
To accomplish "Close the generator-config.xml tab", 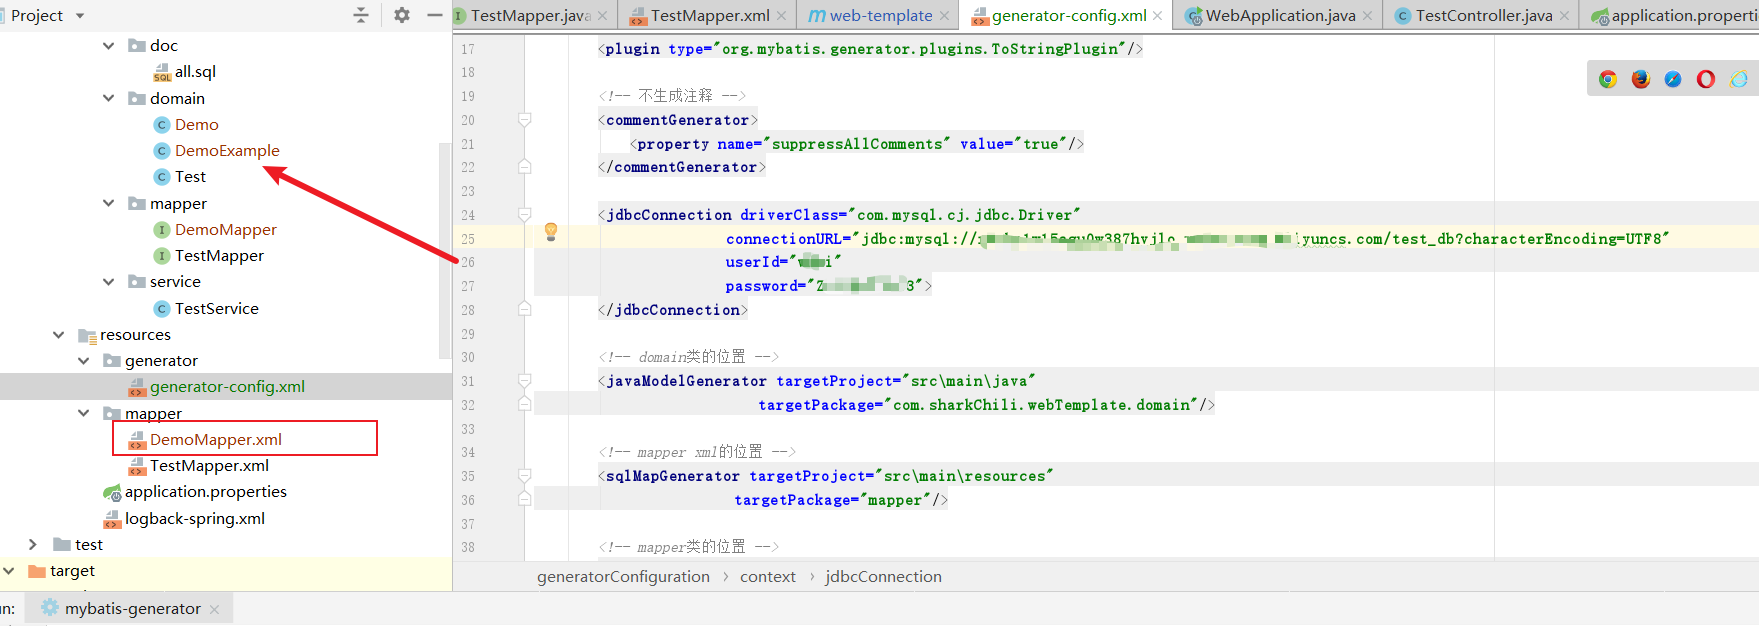I will click(1158, 16).
